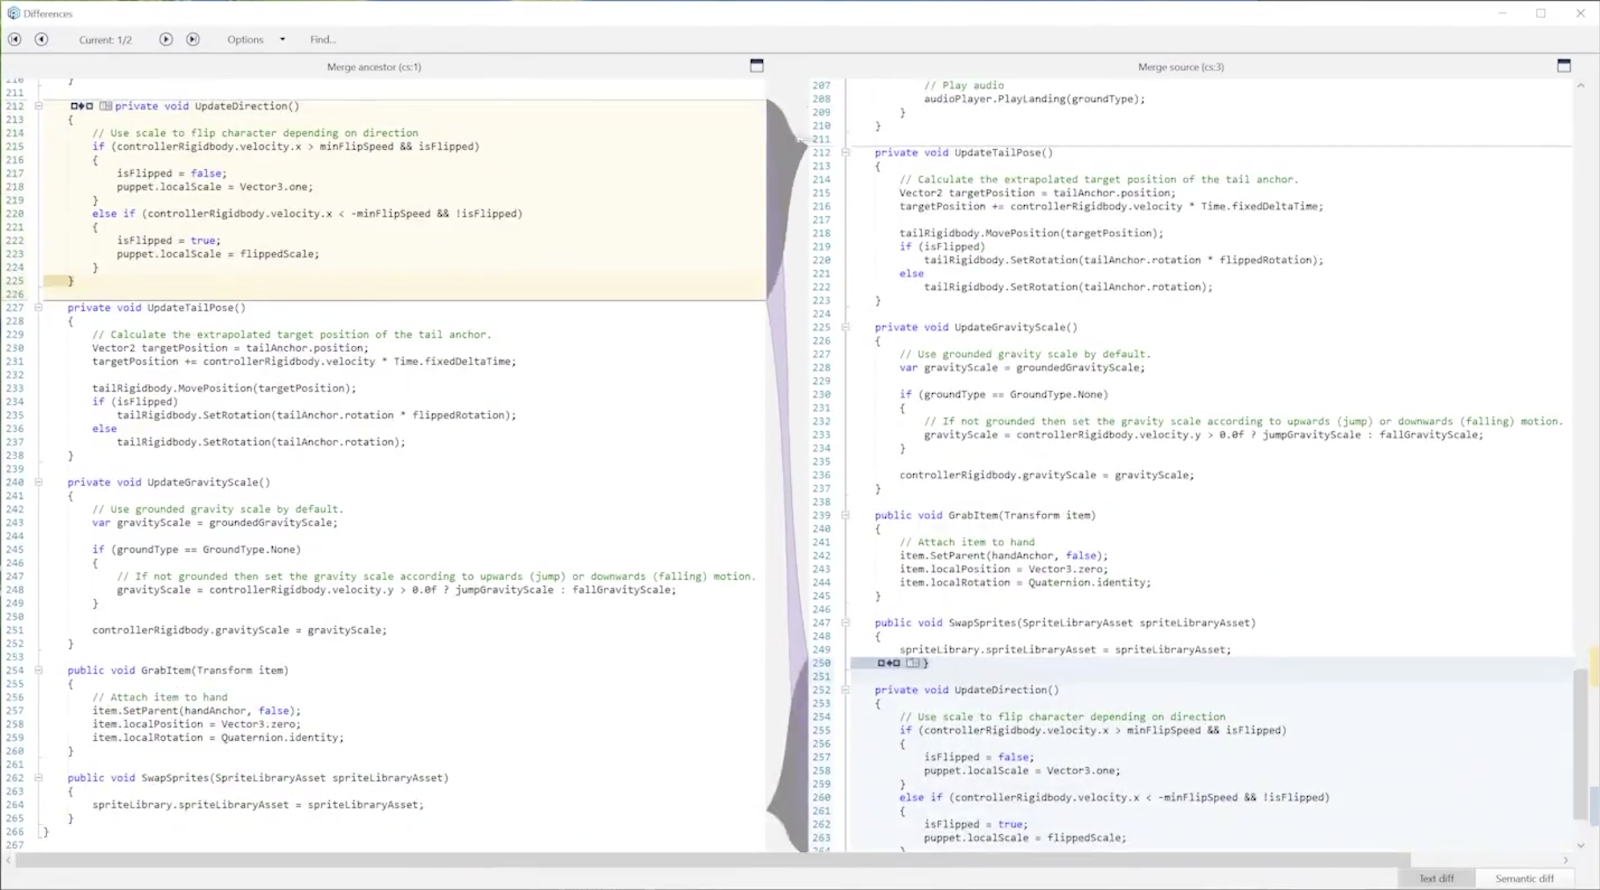Maximize the Merge ancestor pane
The image size is (1600, 890).
coord(757,66)
